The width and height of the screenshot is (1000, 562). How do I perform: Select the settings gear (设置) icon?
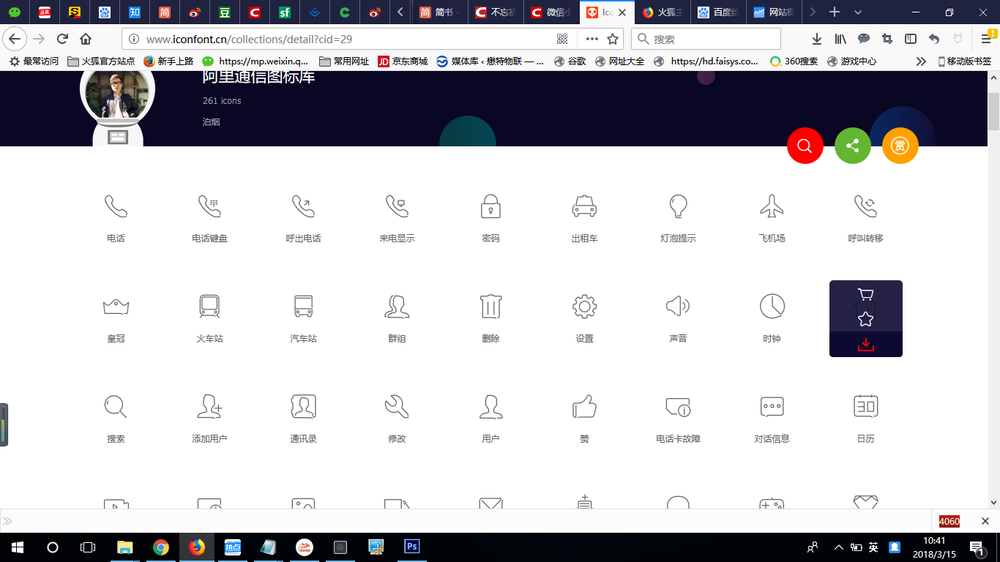point(584,306)
